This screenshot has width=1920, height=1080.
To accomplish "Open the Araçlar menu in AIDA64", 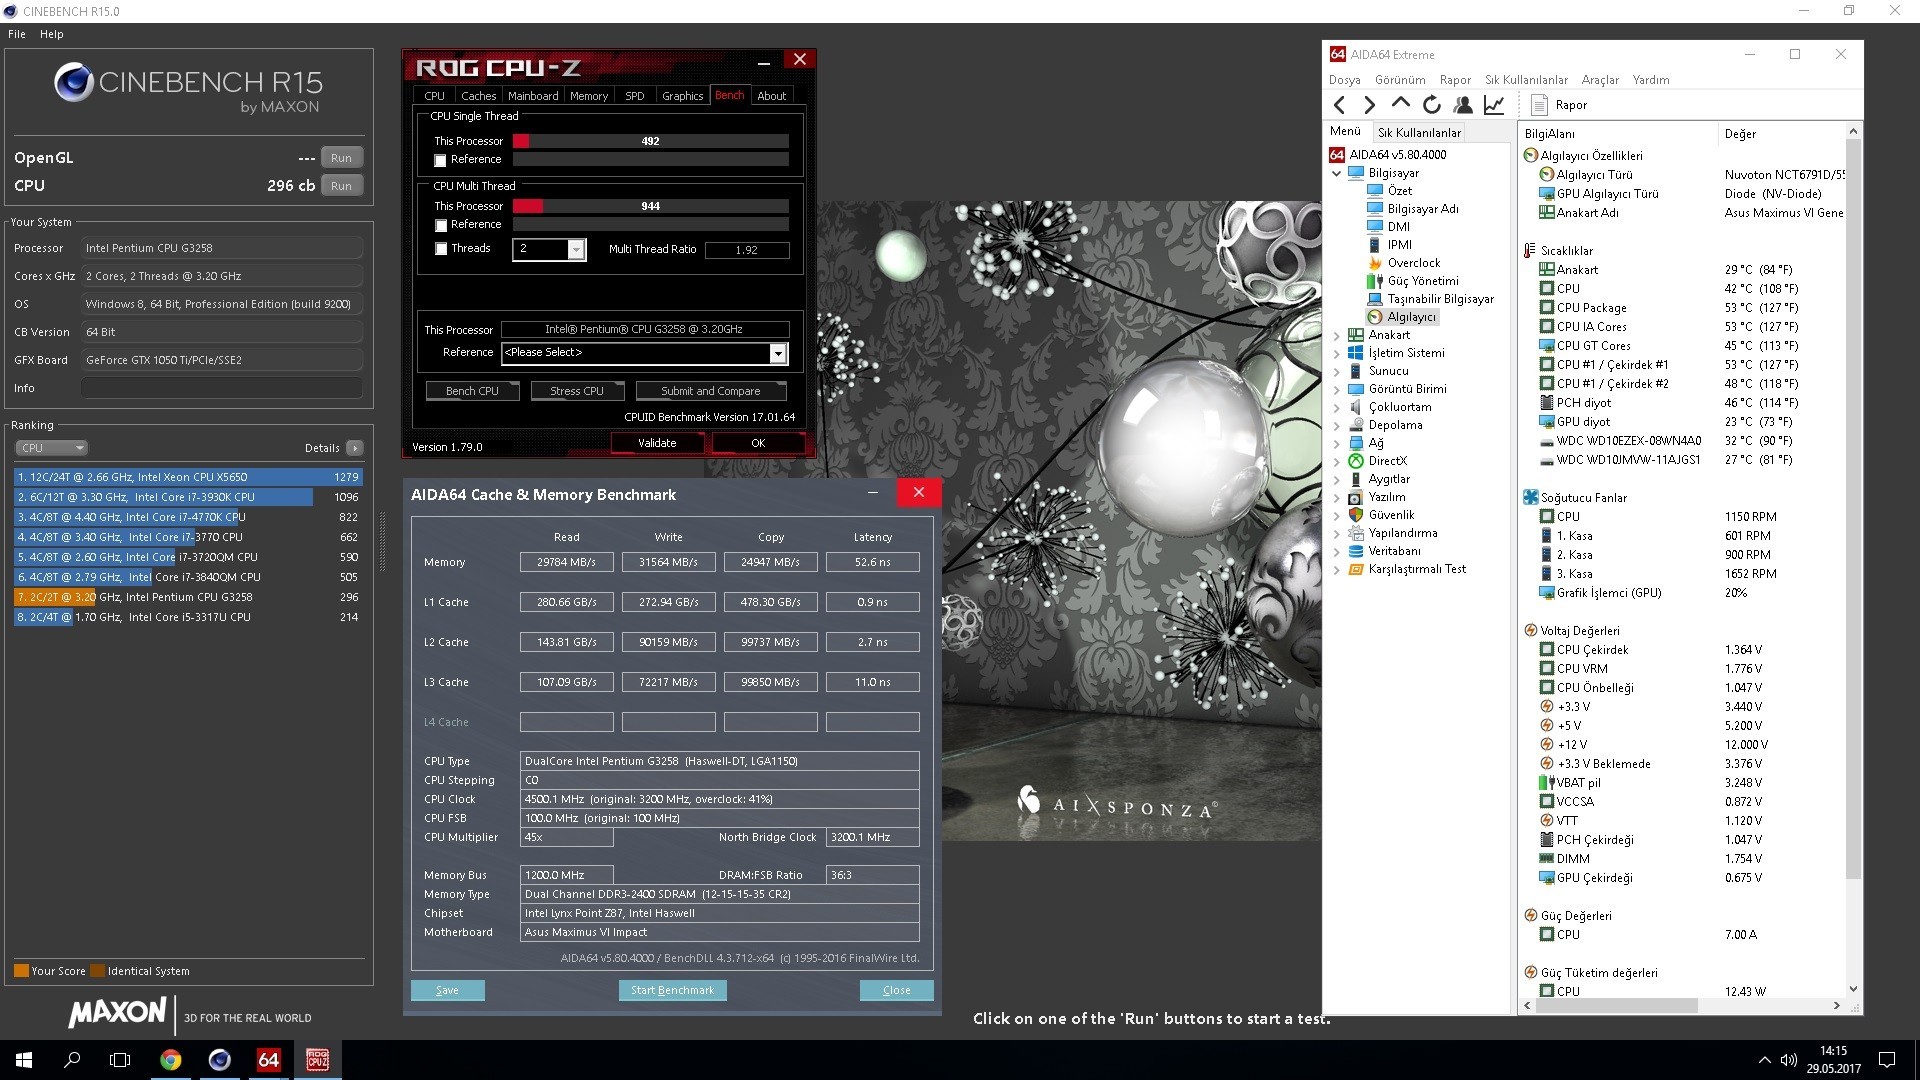I will (1600, 80).
